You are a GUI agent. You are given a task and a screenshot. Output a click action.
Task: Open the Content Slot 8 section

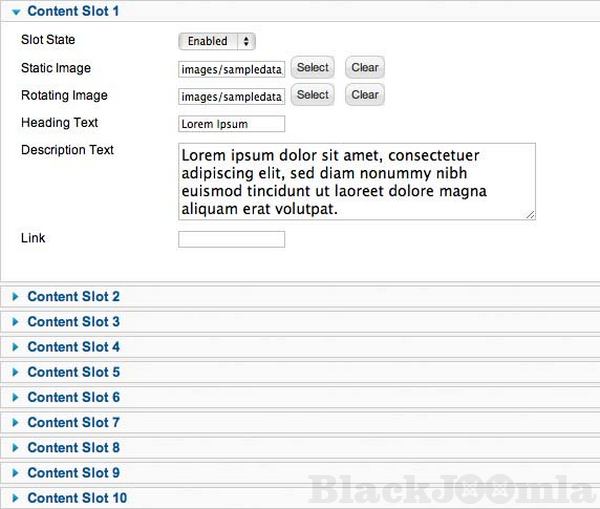tap(73, 448)
